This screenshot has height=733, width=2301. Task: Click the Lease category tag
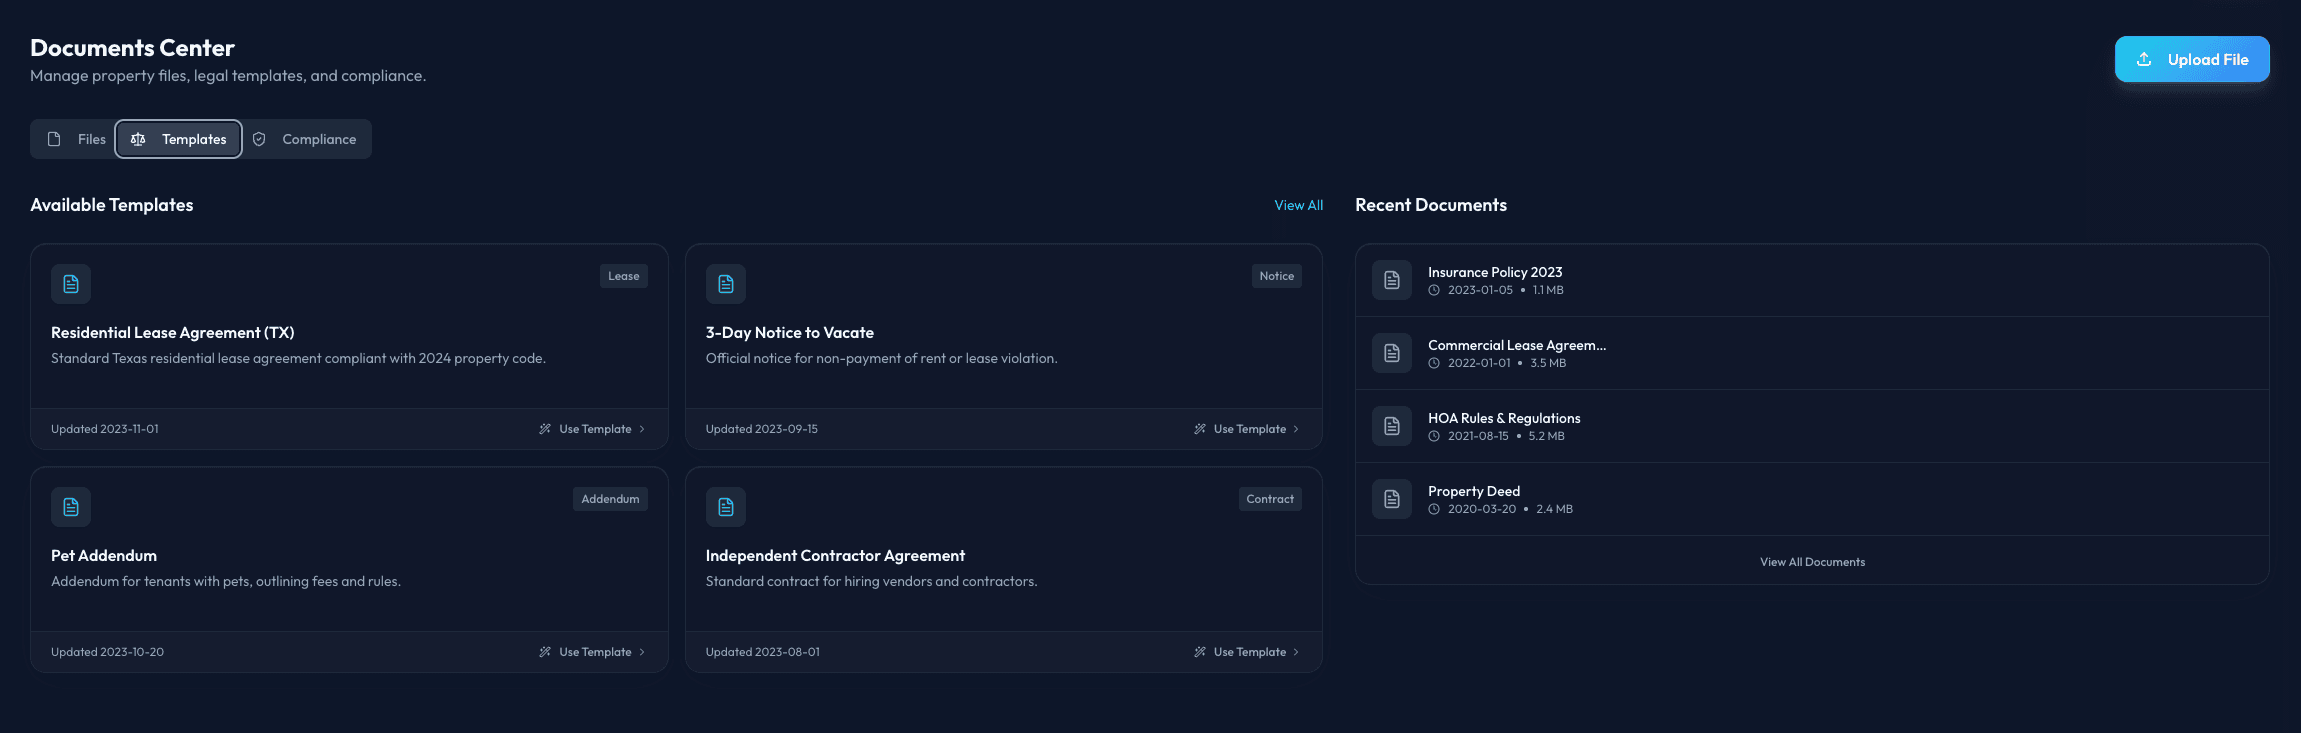[x=624, y=276]
